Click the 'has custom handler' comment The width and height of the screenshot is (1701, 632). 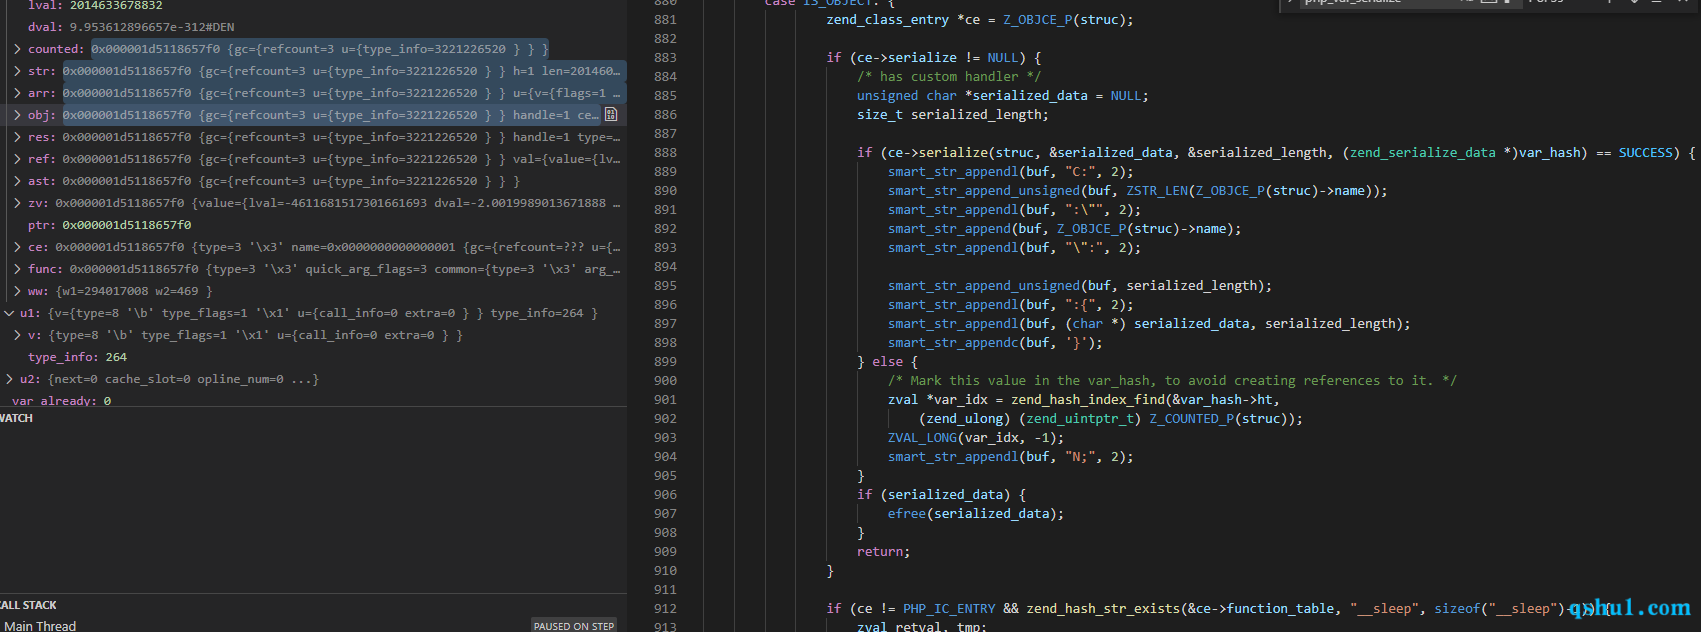tap(949, 77)
